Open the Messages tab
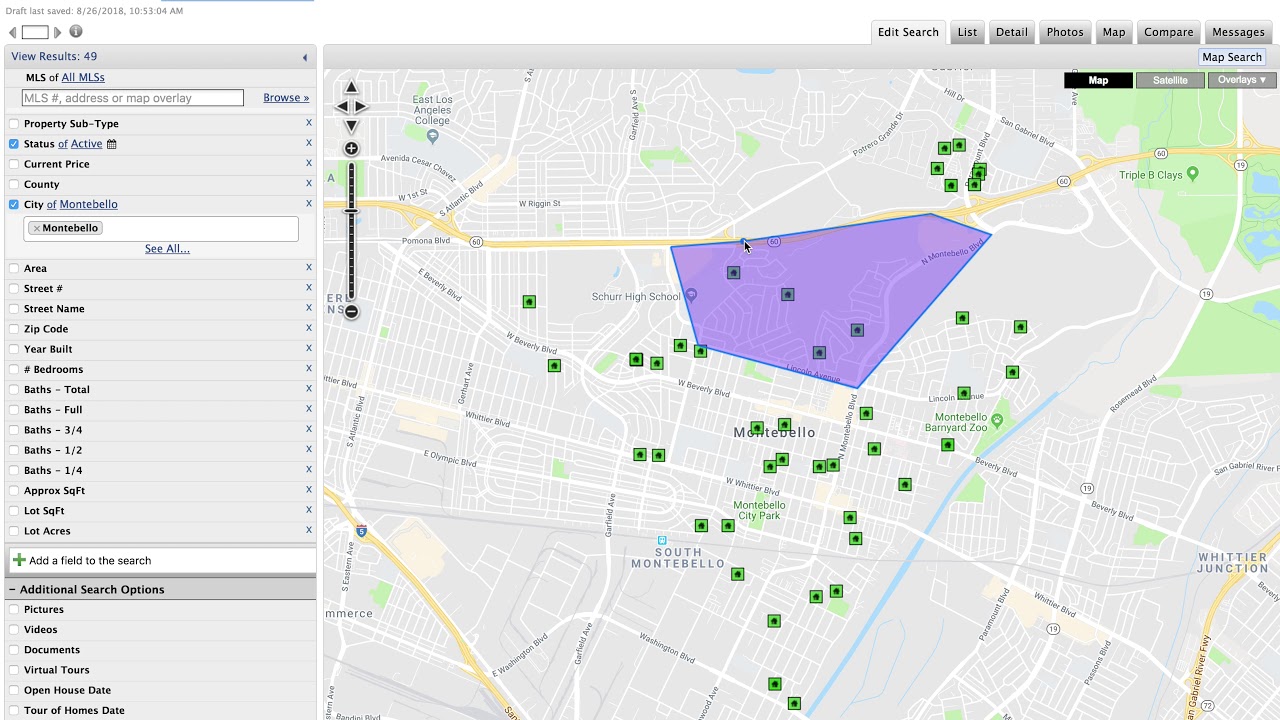Viewport: 1280px width, 720px height. click(x=1238, y=32)
